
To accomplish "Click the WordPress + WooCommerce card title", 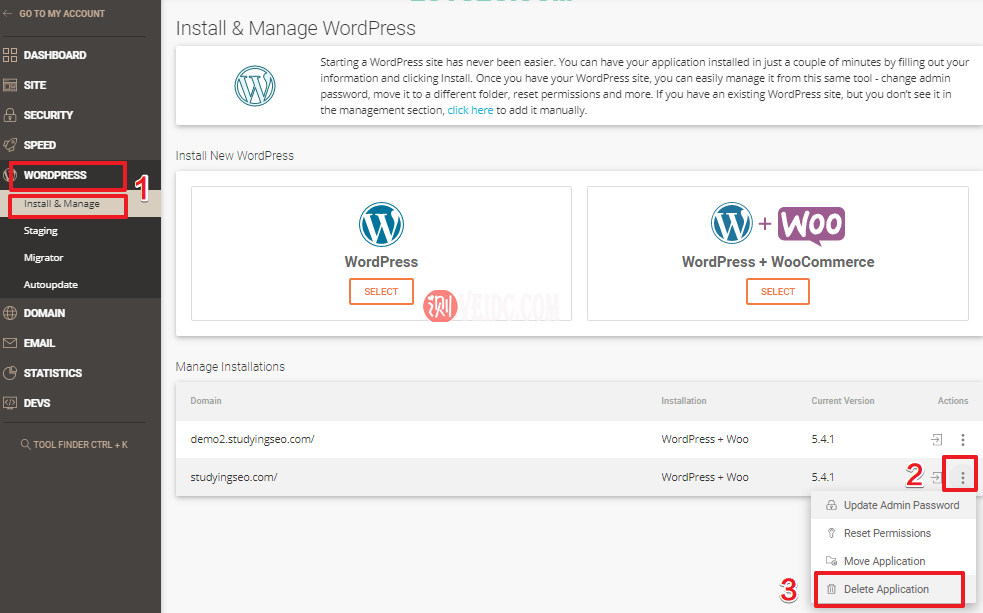I will pyautogui.click(x=778, y=262).
